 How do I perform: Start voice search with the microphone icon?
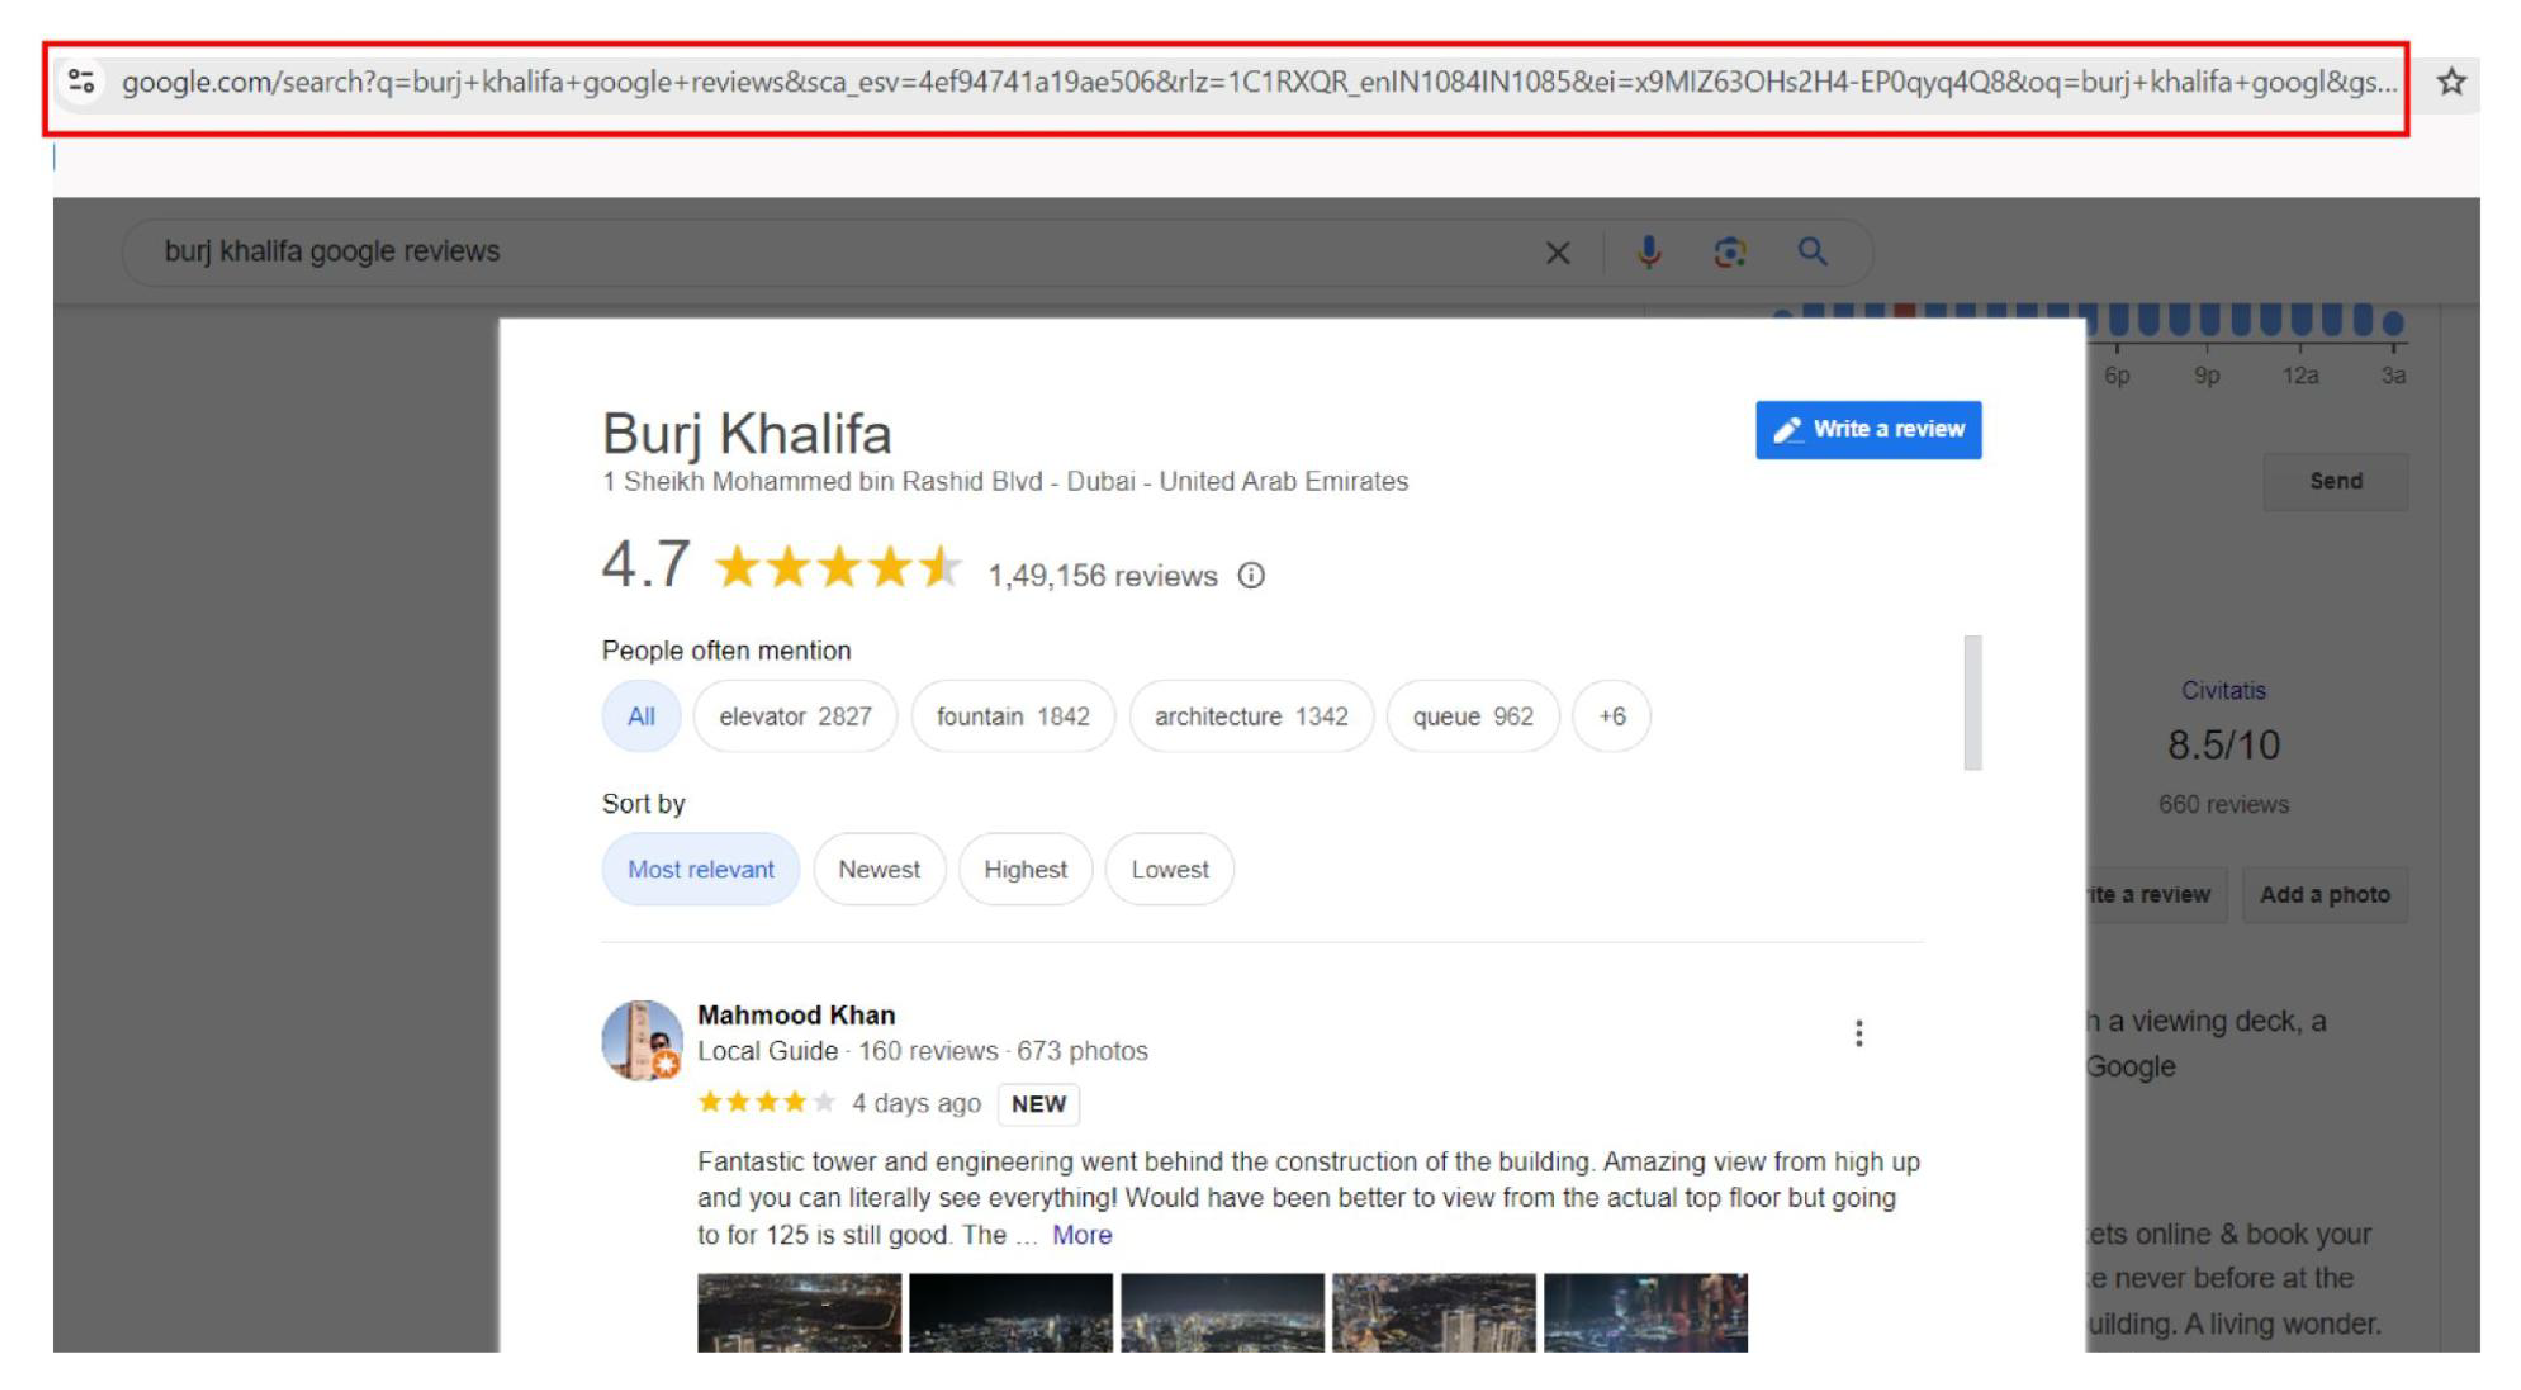point(1648,251)
